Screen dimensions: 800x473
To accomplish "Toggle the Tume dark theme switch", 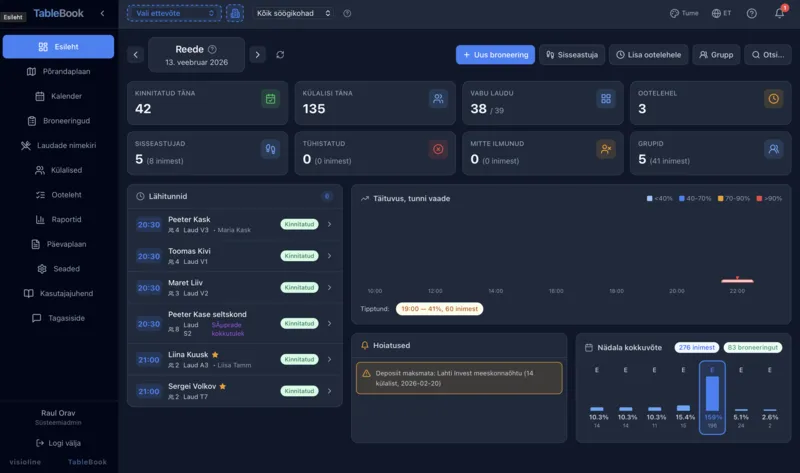I will click(x=684, y=13).
